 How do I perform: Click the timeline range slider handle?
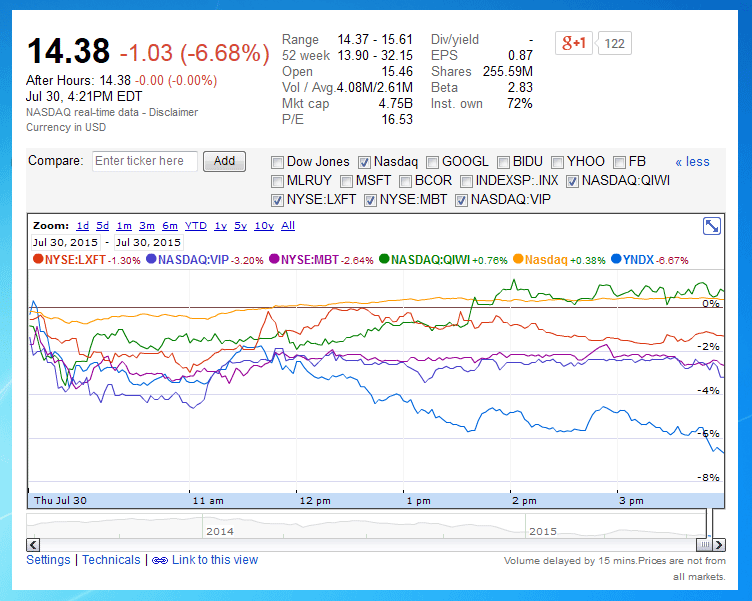705,545
